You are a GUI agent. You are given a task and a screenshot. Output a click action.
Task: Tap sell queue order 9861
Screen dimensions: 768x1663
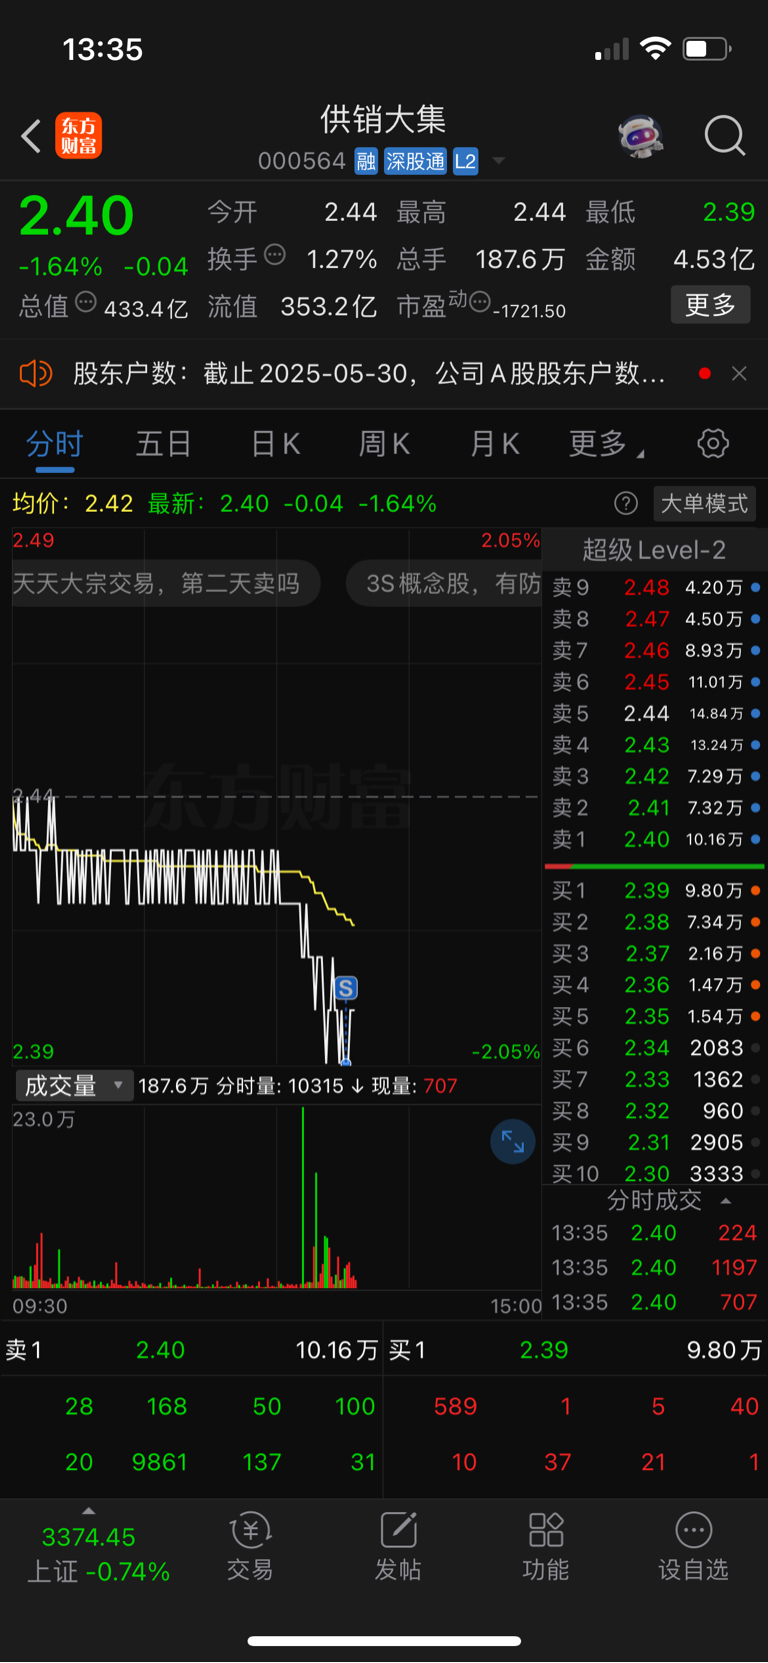click(160, 1462)
